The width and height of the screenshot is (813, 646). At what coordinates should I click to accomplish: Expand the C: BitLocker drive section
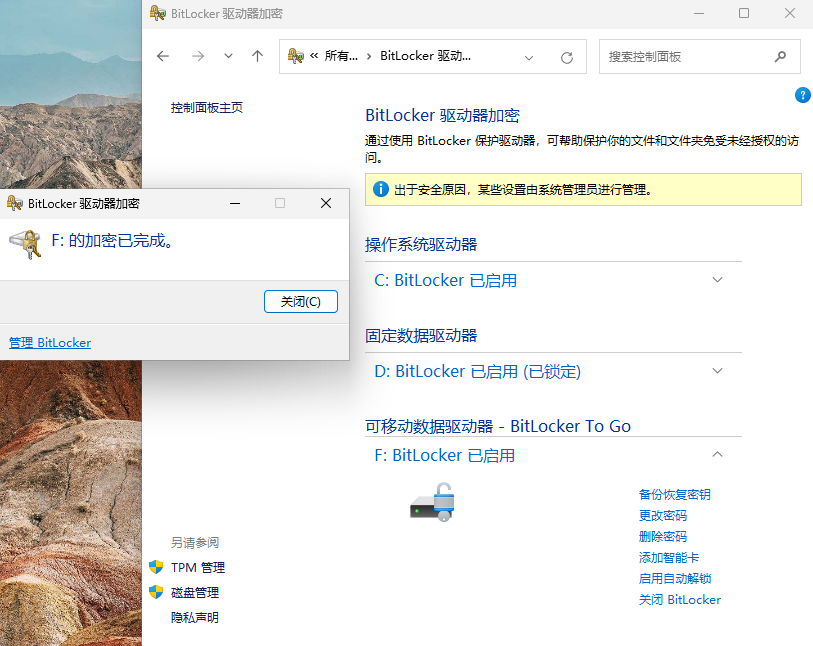[x=717, y=280]
